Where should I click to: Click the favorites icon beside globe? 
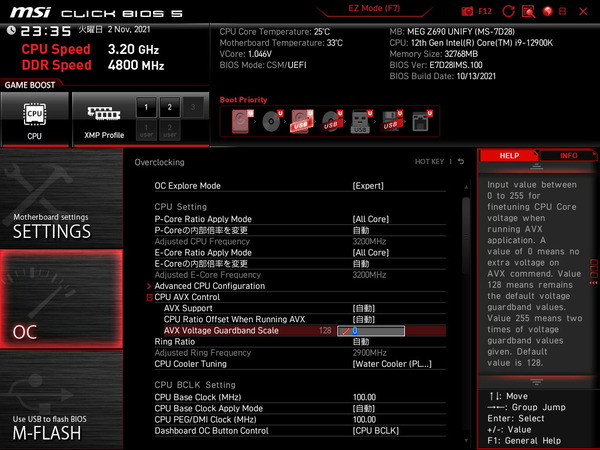click(562, 11)
